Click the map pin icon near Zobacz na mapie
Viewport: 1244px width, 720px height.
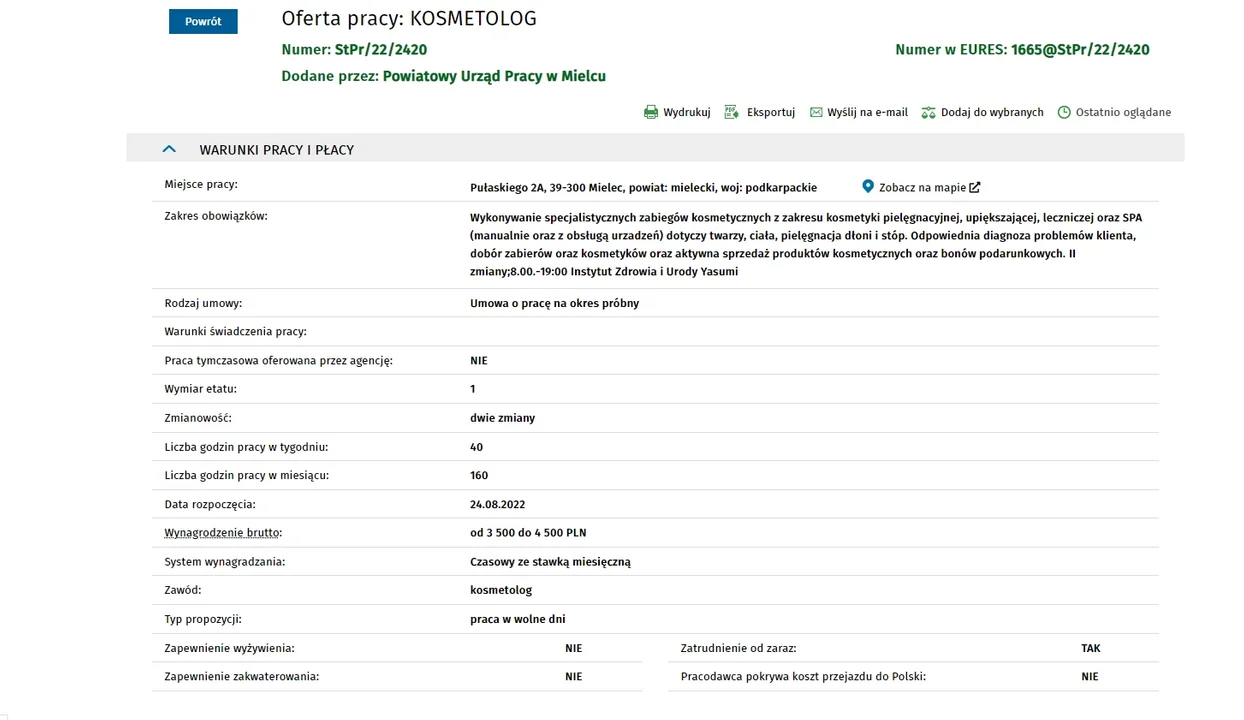[x=868, y=186]
